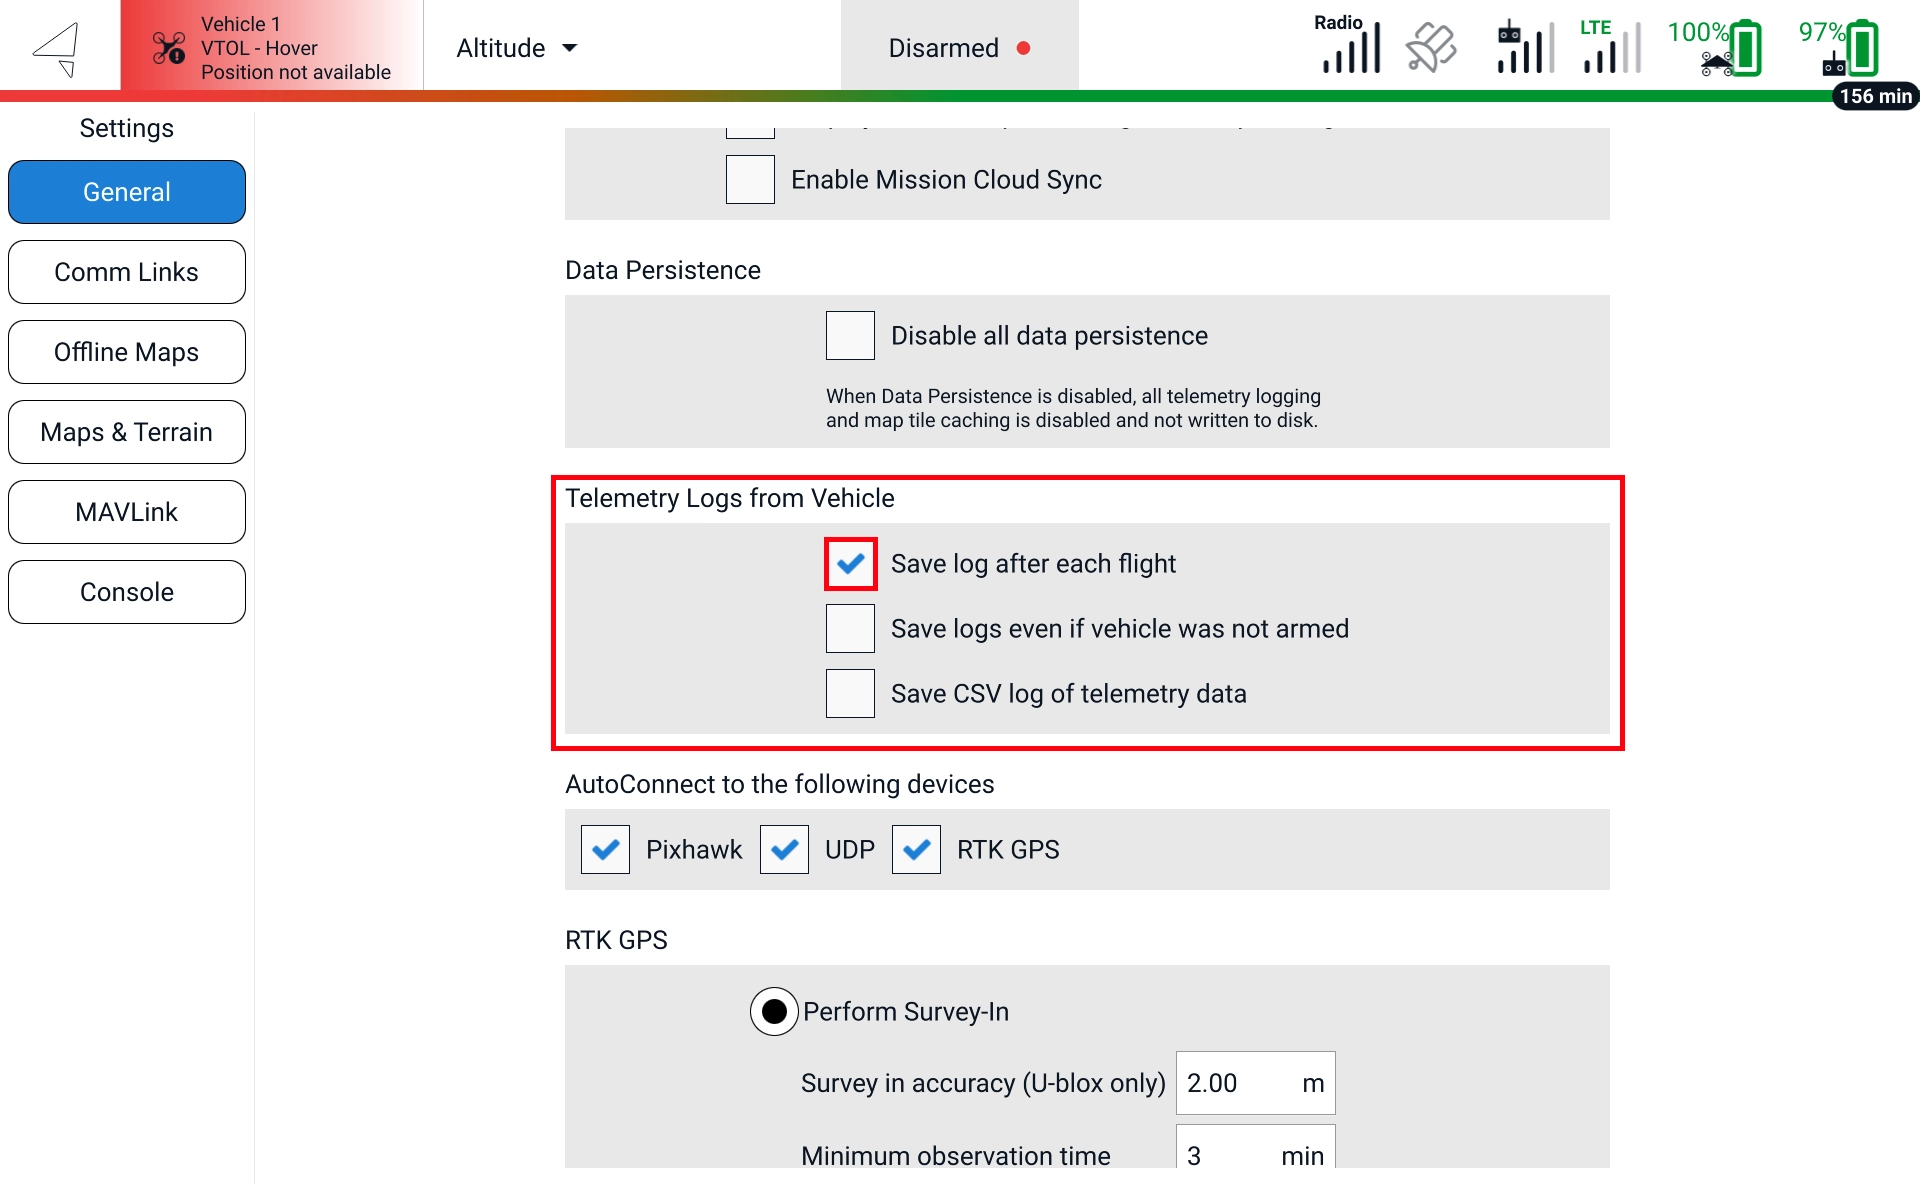Image resolution: width=1920 pixels, height=1200 pixels.
Task: Open the Radio signal strength indicator
Action: (1350, 47)
